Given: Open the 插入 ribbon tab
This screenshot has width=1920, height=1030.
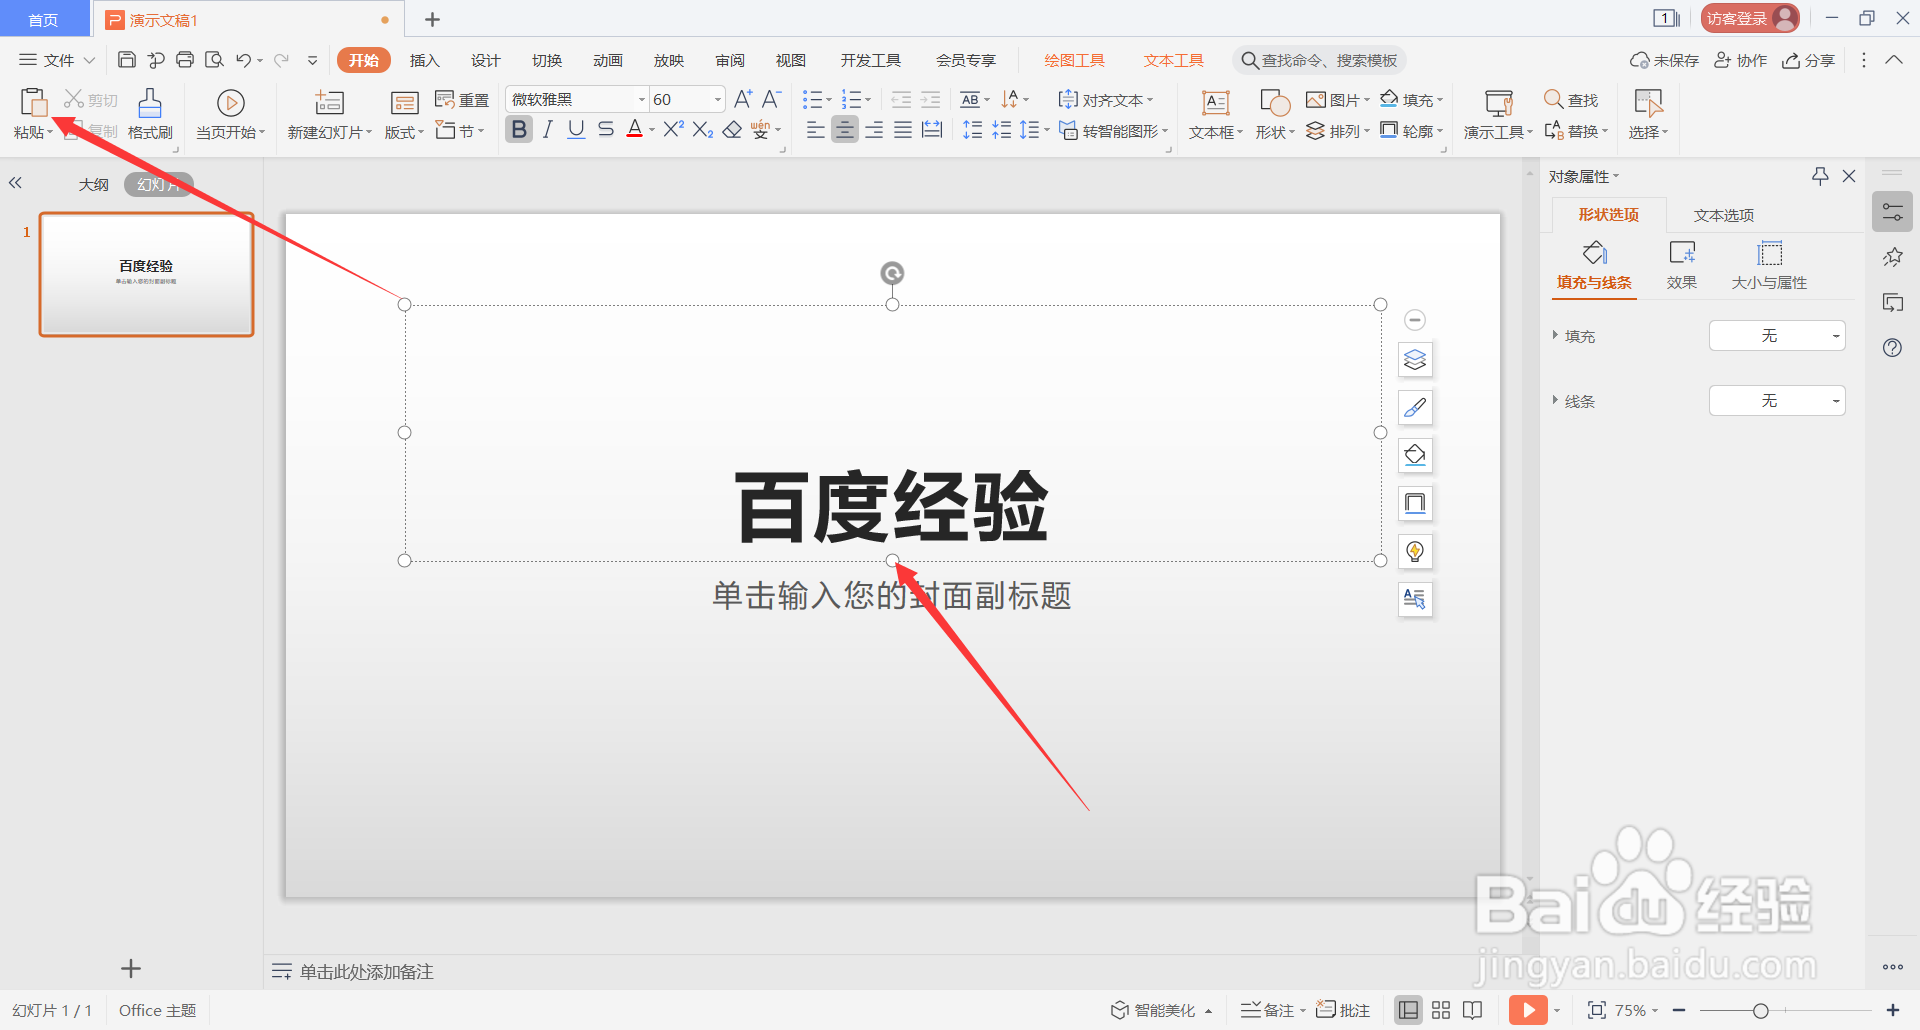Looking at the screenshot, I should 424,60.
